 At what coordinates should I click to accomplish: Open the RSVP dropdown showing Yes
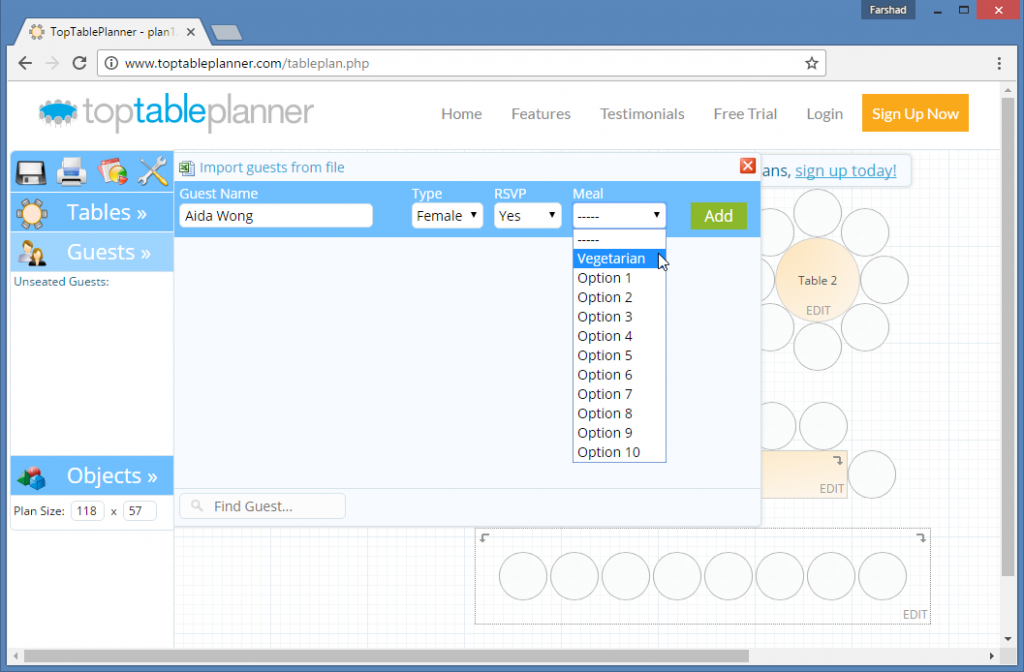click(x=527, y=214)
